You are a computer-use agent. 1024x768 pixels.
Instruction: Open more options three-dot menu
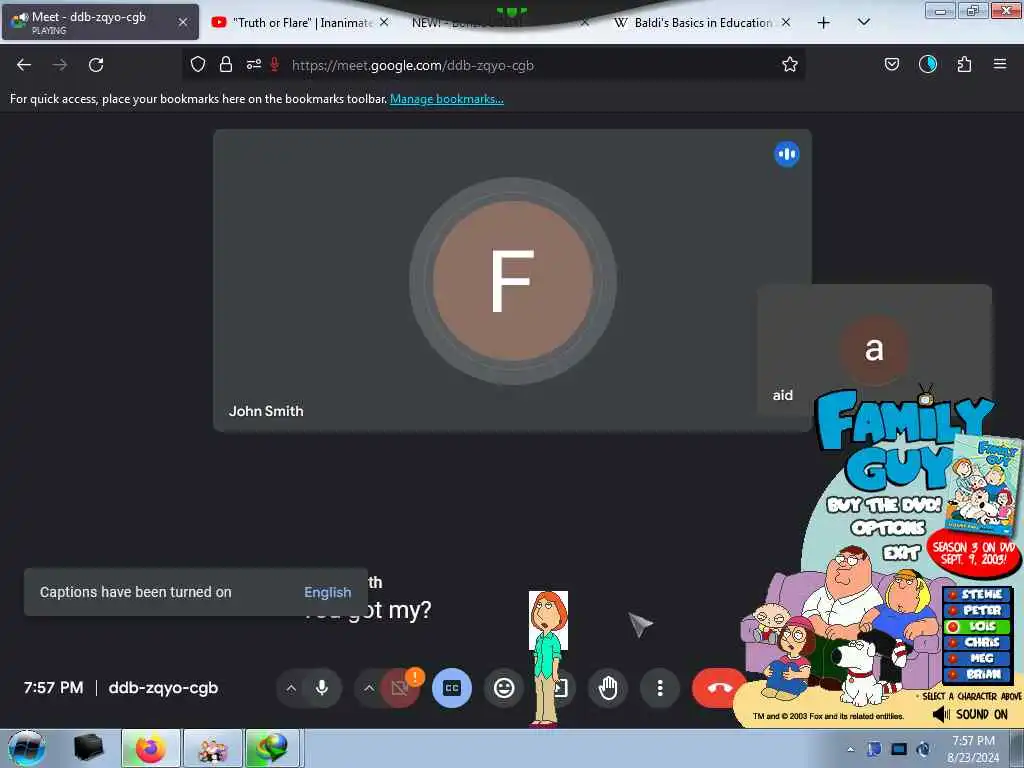pos(660,688)
